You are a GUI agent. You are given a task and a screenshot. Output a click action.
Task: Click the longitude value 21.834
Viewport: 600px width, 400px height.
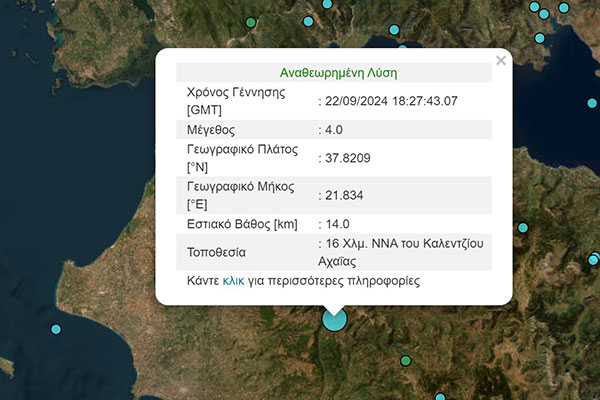point(342,195)
